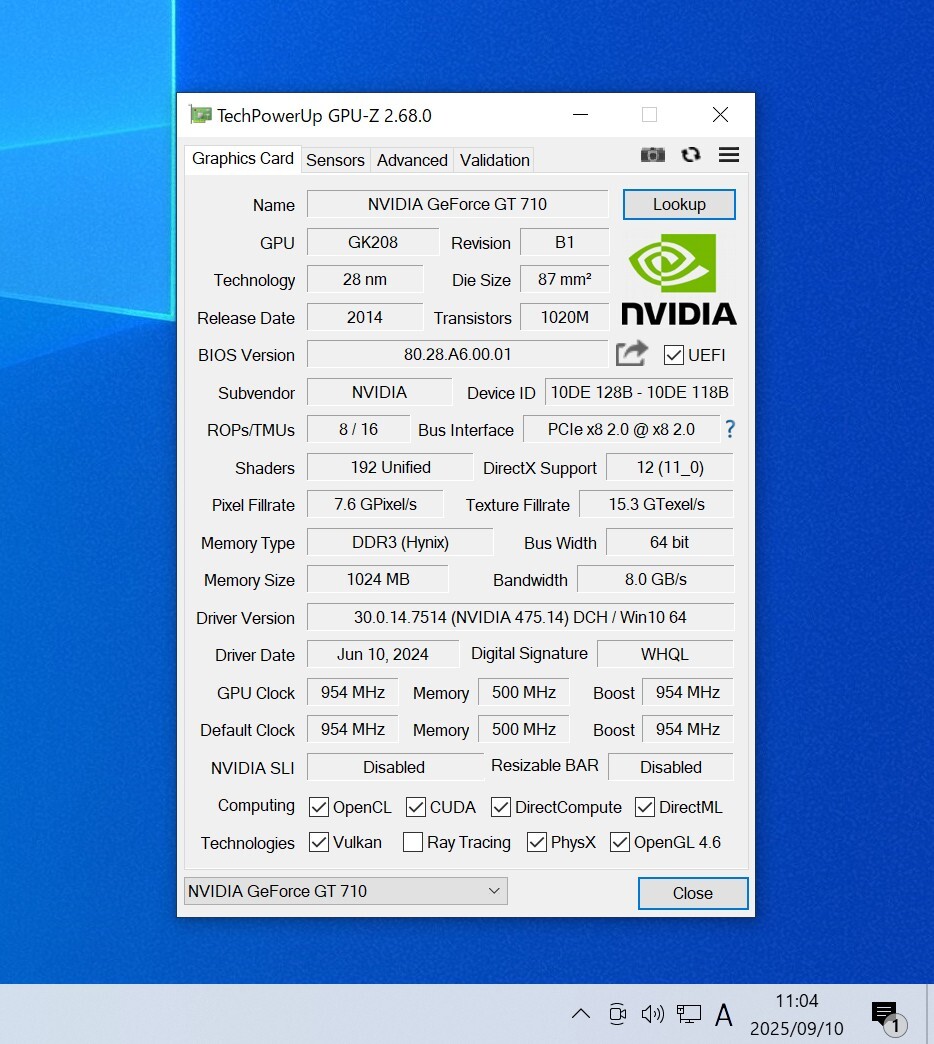Click the DirectX Support field
934x1044 pixels.
click(670, 467)
